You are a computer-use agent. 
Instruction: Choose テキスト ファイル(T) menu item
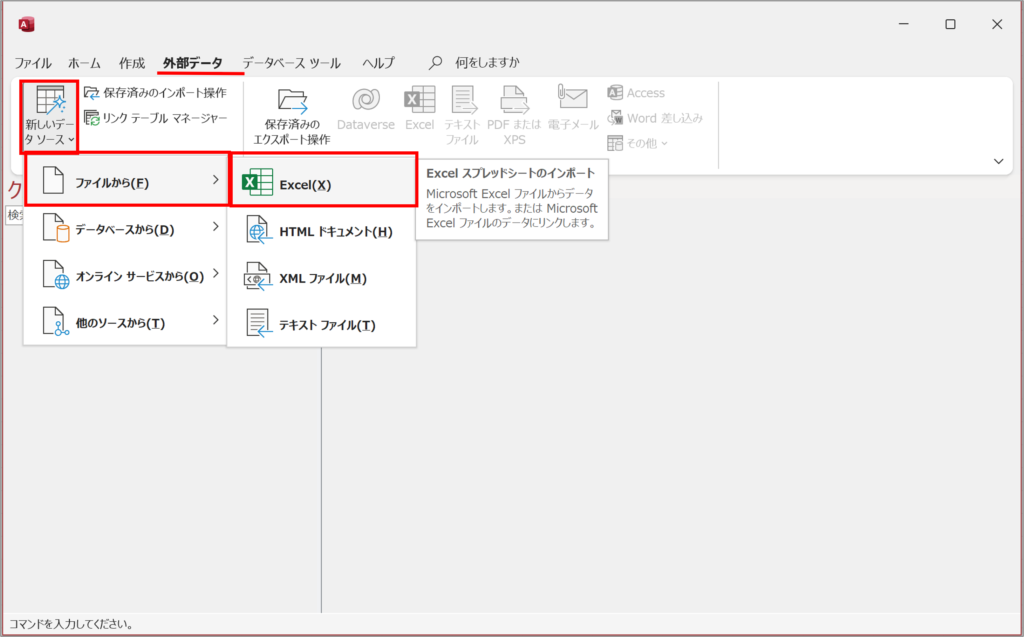click(x=321, y=325)
